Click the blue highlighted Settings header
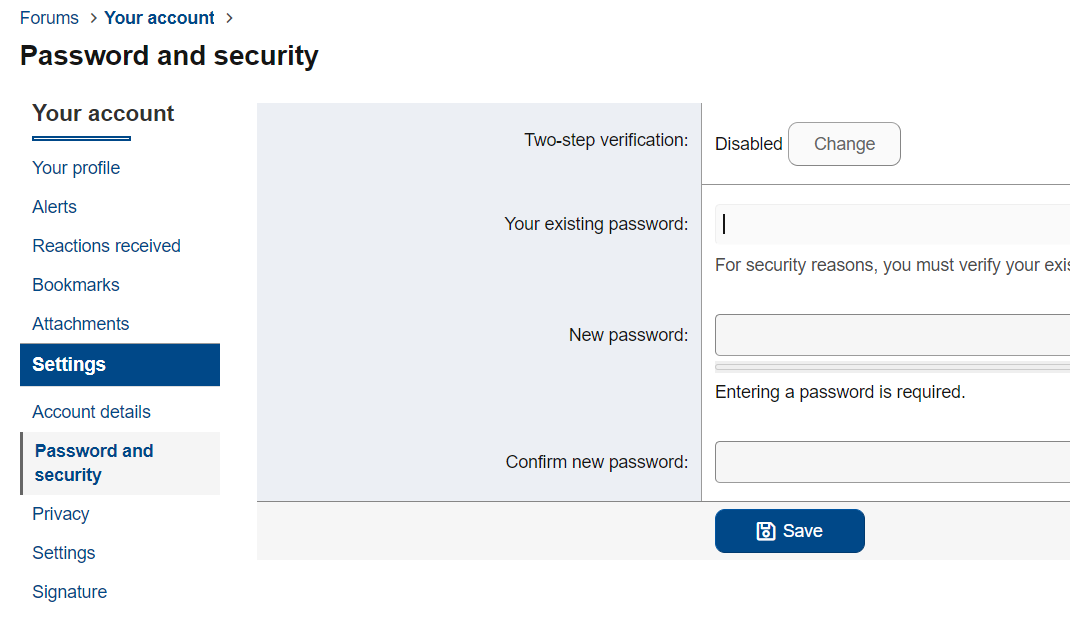Viewport: 1070px width, 624px height. [120, 365]
